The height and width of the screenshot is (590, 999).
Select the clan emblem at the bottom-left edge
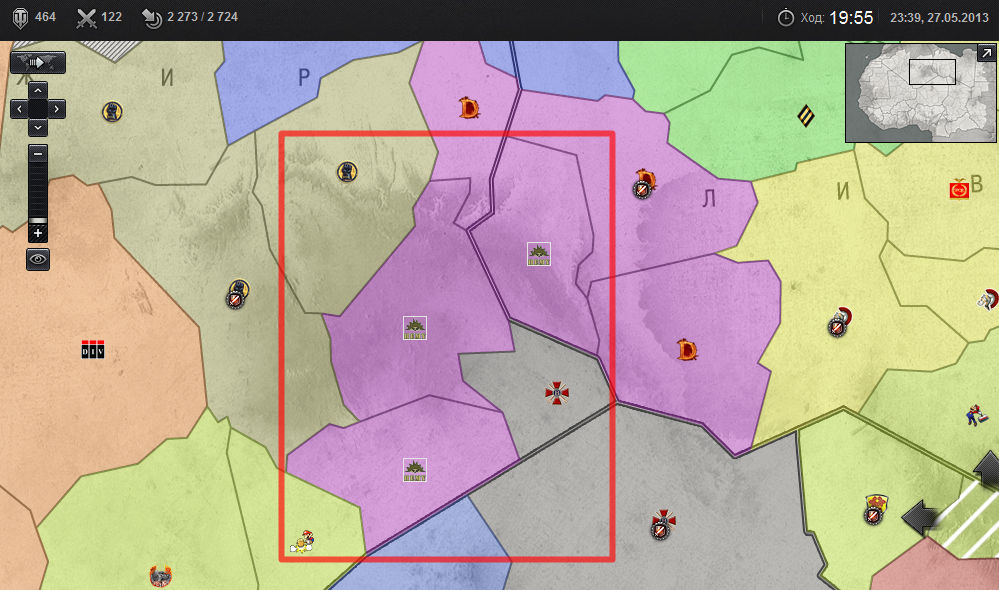click(161, 576)
